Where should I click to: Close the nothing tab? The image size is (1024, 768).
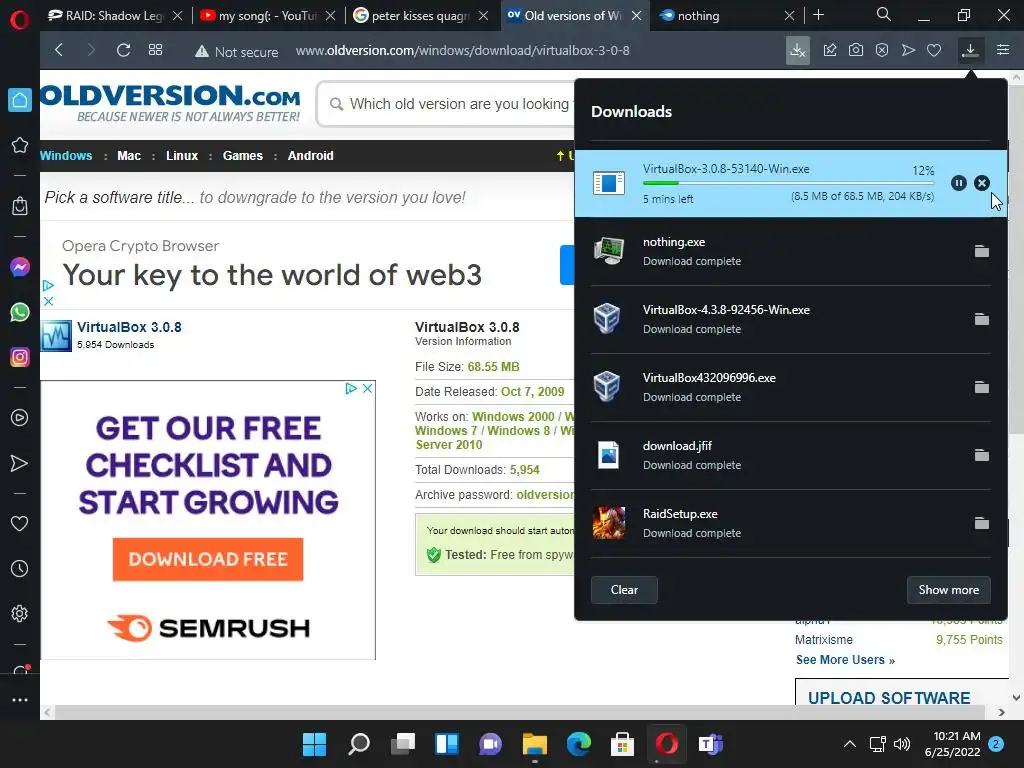tap(789, 16)
